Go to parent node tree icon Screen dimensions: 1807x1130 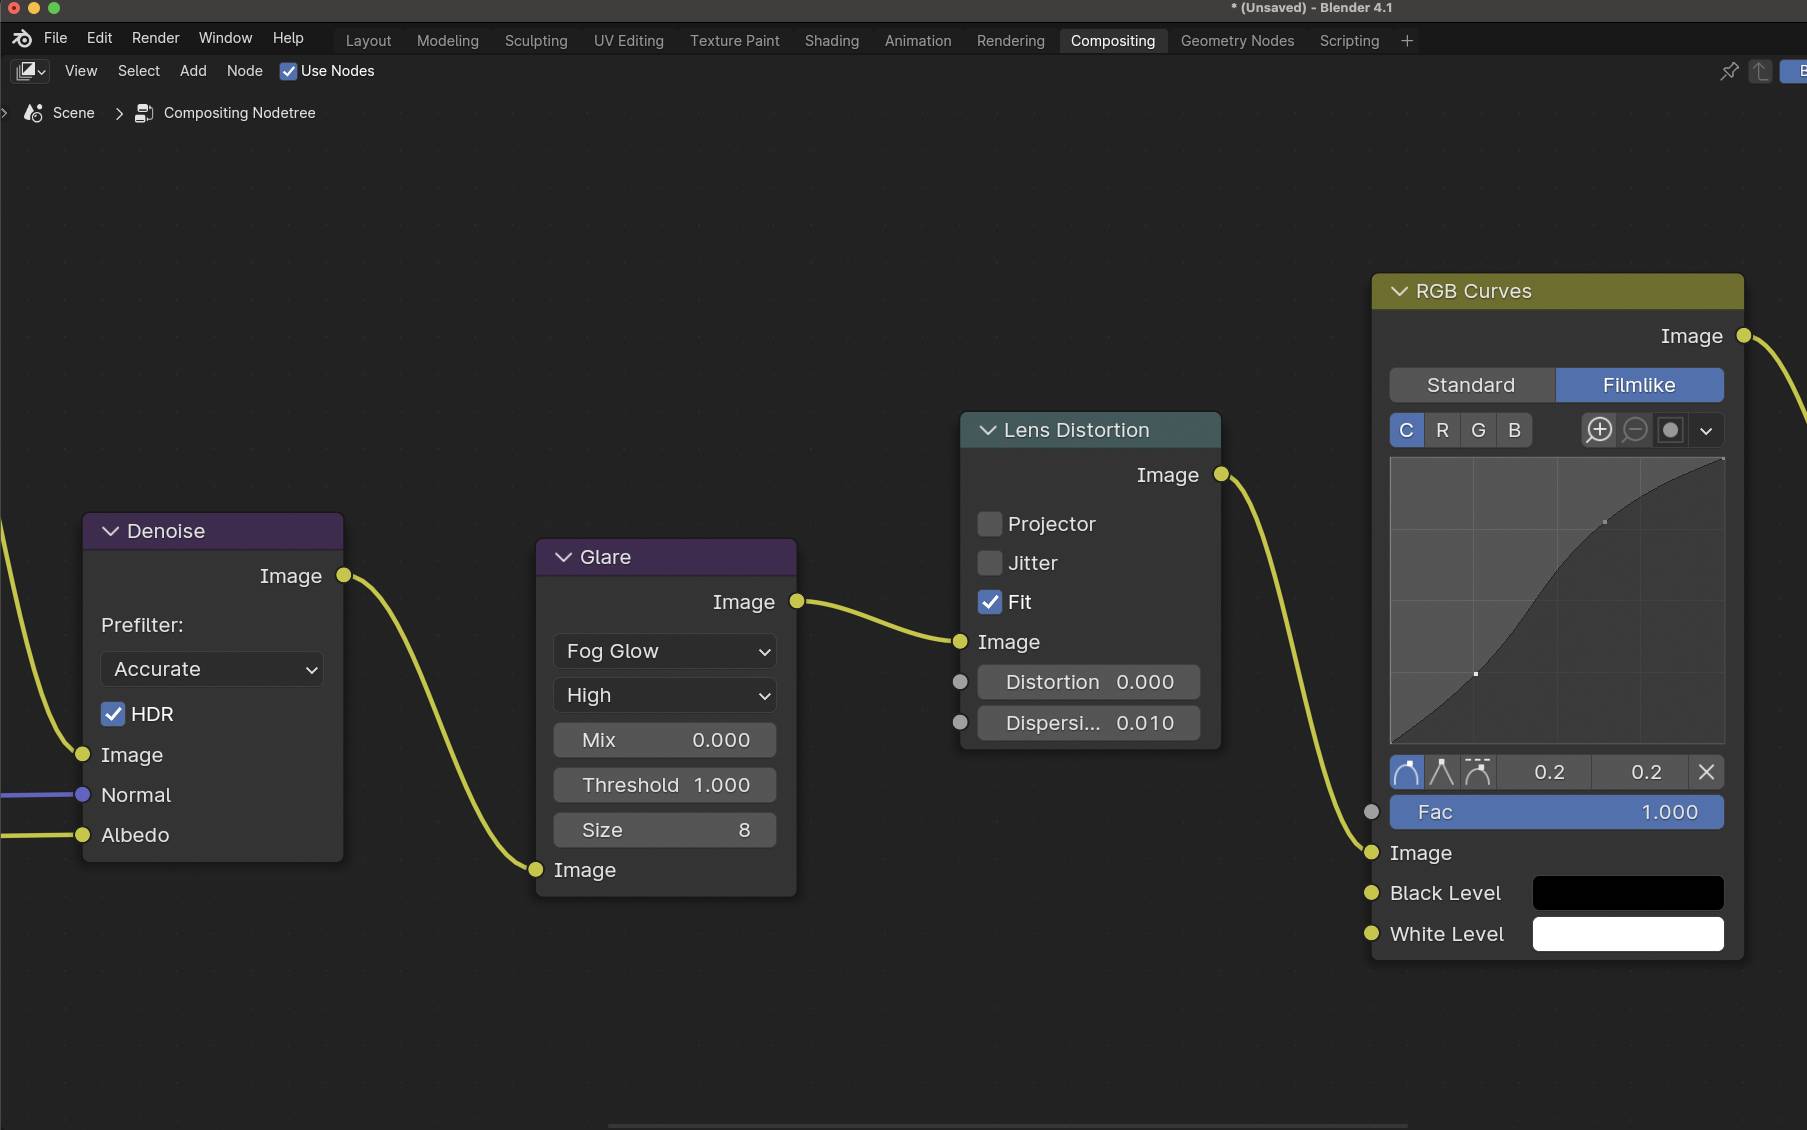click(x=1761, y=71)
